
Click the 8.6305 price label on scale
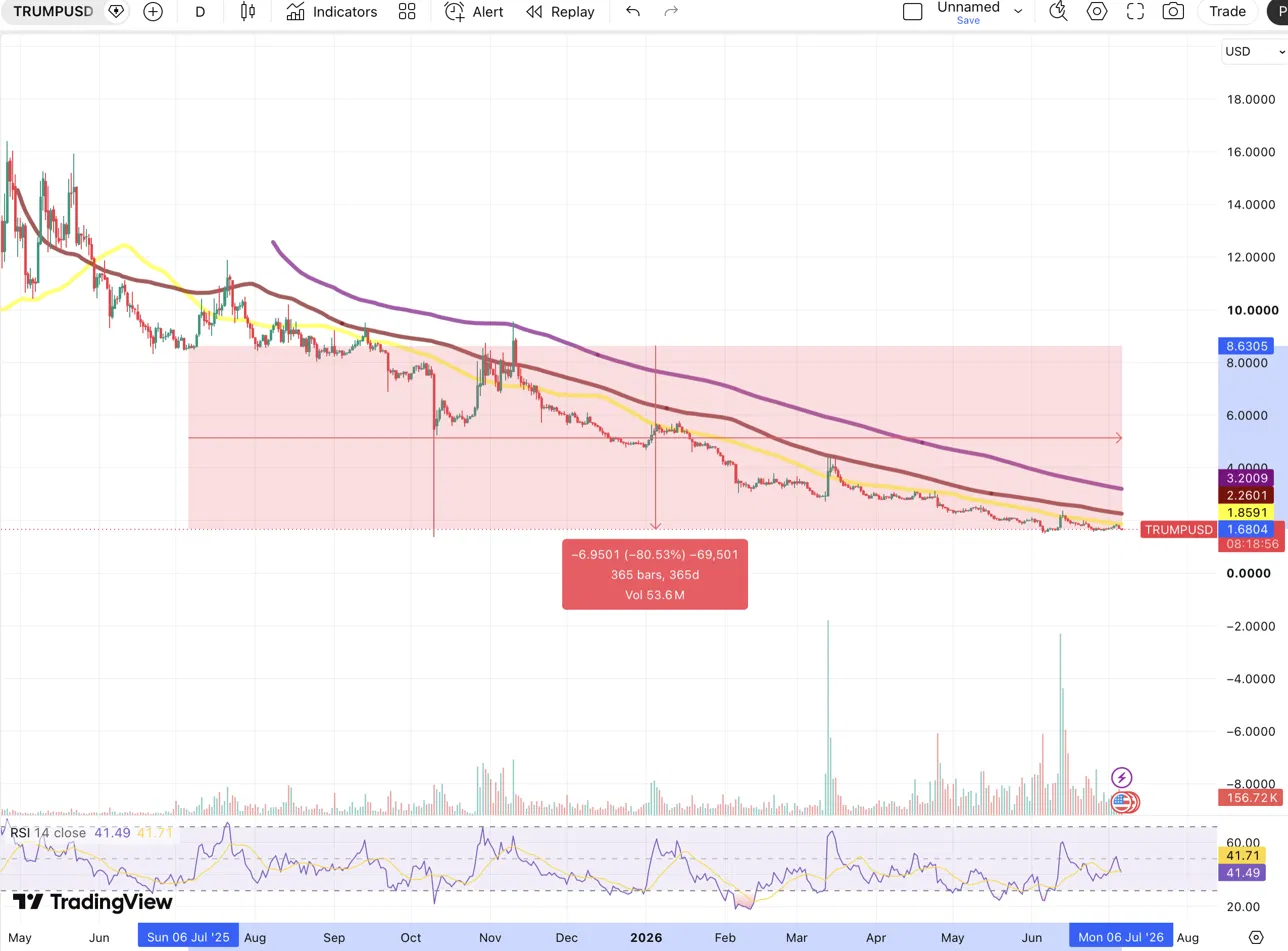tap(1246, 347)
